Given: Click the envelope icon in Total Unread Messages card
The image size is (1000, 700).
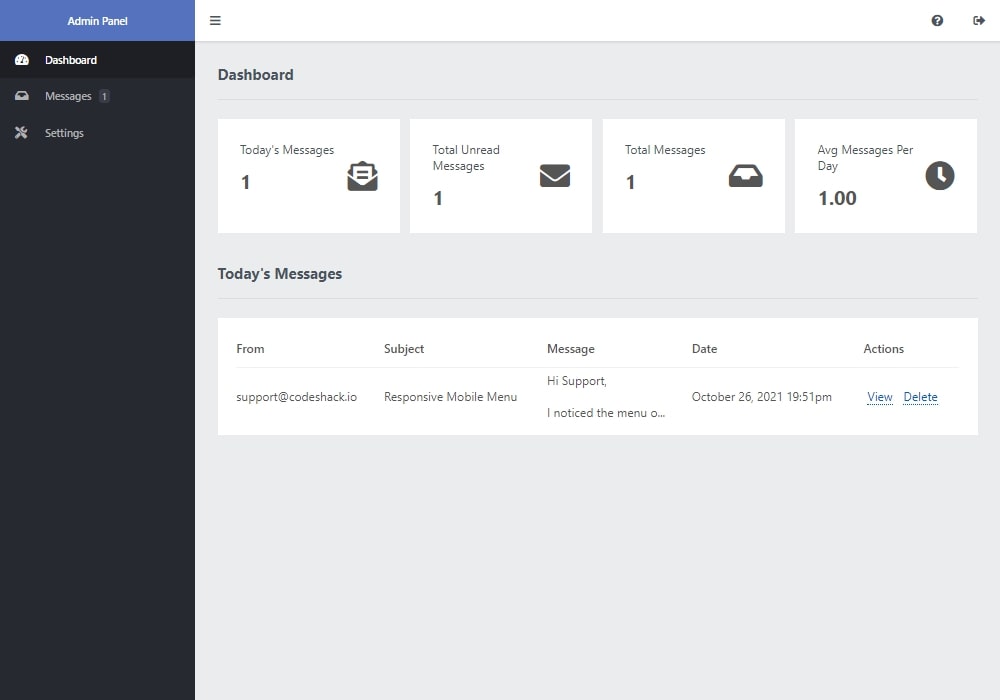Looking at the screenshot, I should [555, 176].
